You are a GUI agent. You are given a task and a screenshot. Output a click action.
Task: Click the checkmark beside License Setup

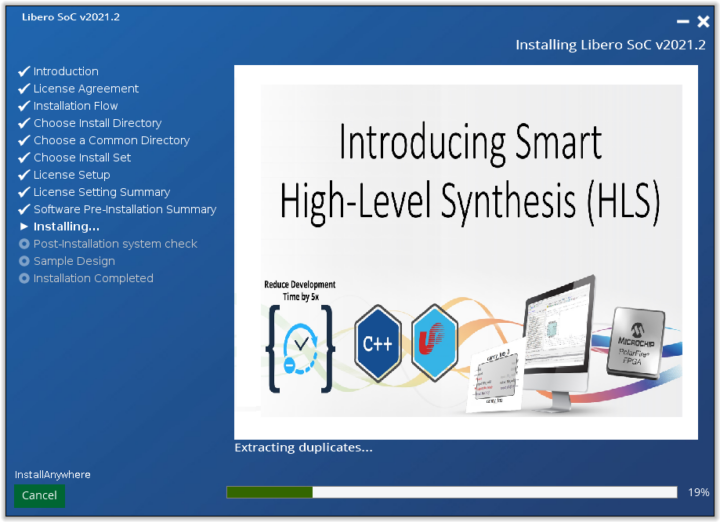click(24, 175)
